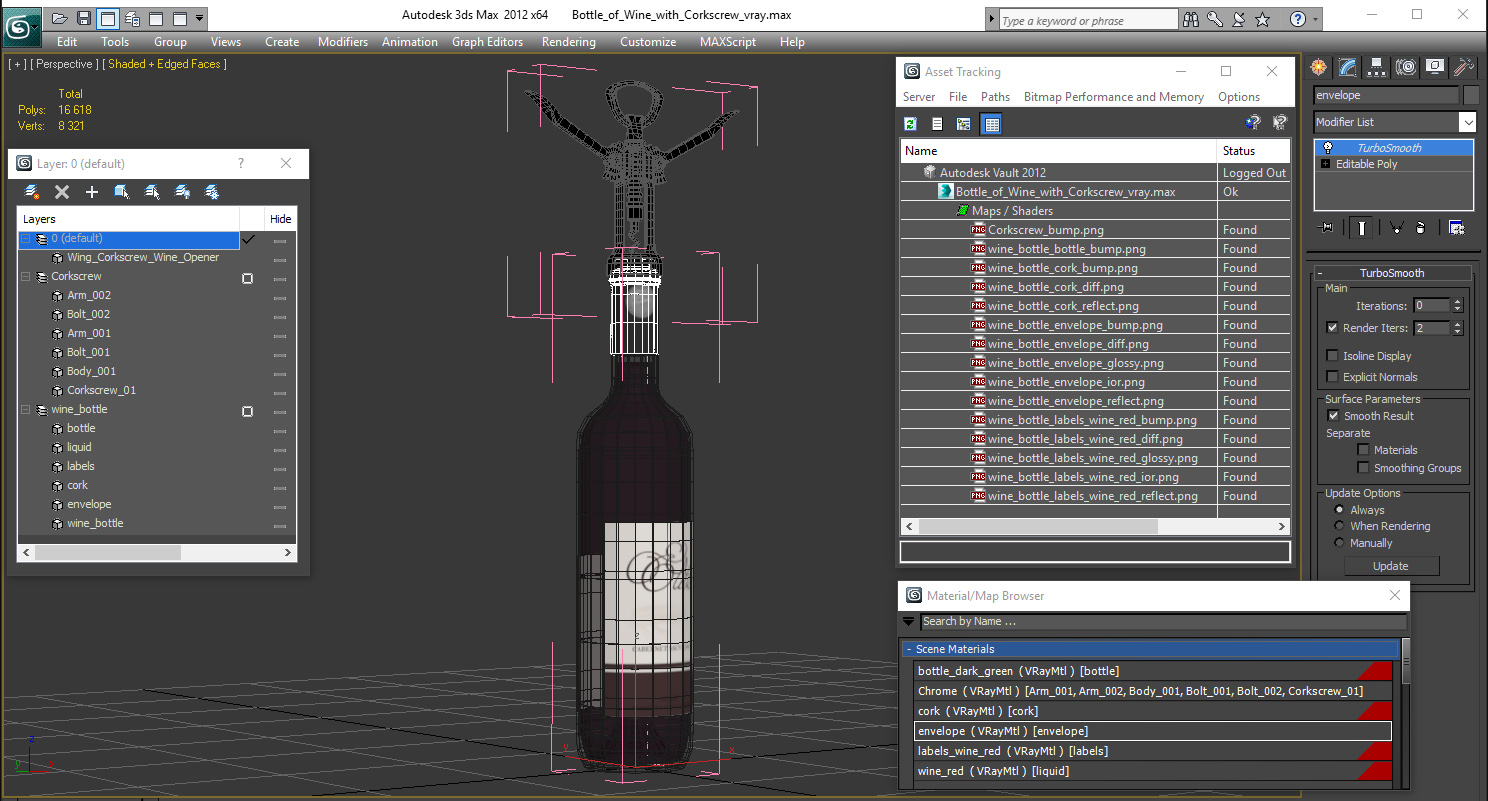1488x801 pixels.
Task: Click Refresh icon in Asset Tracking toolbar
Action: click(911, 124)
